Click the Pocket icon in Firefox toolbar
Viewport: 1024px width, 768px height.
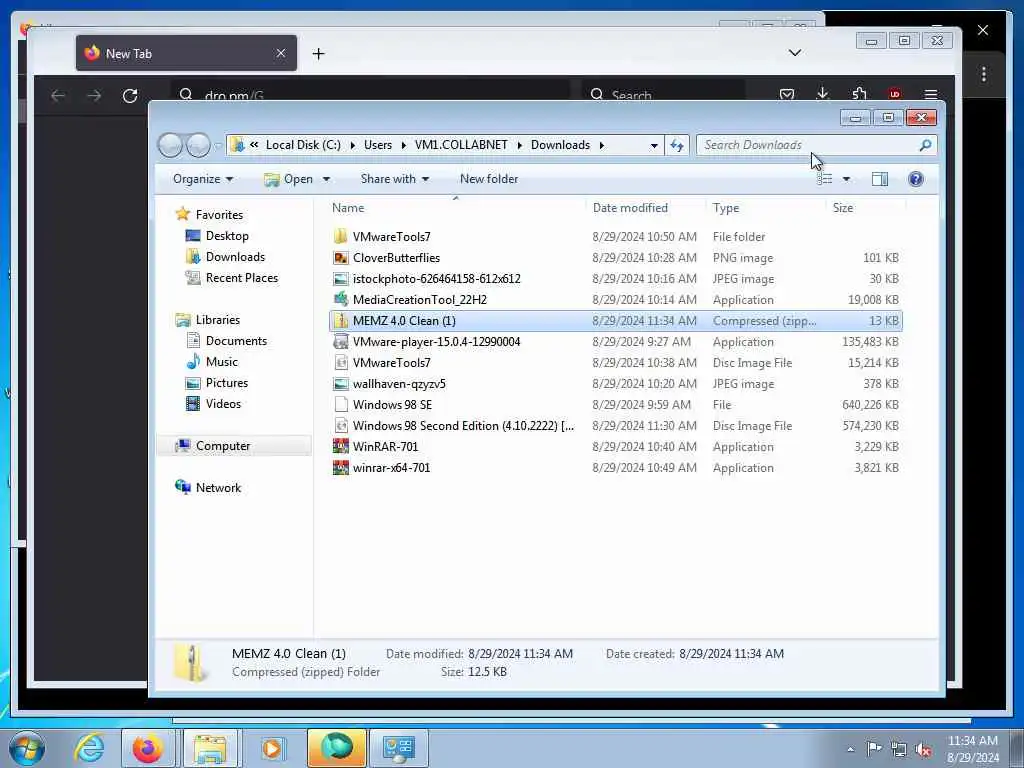pos(787,95)
